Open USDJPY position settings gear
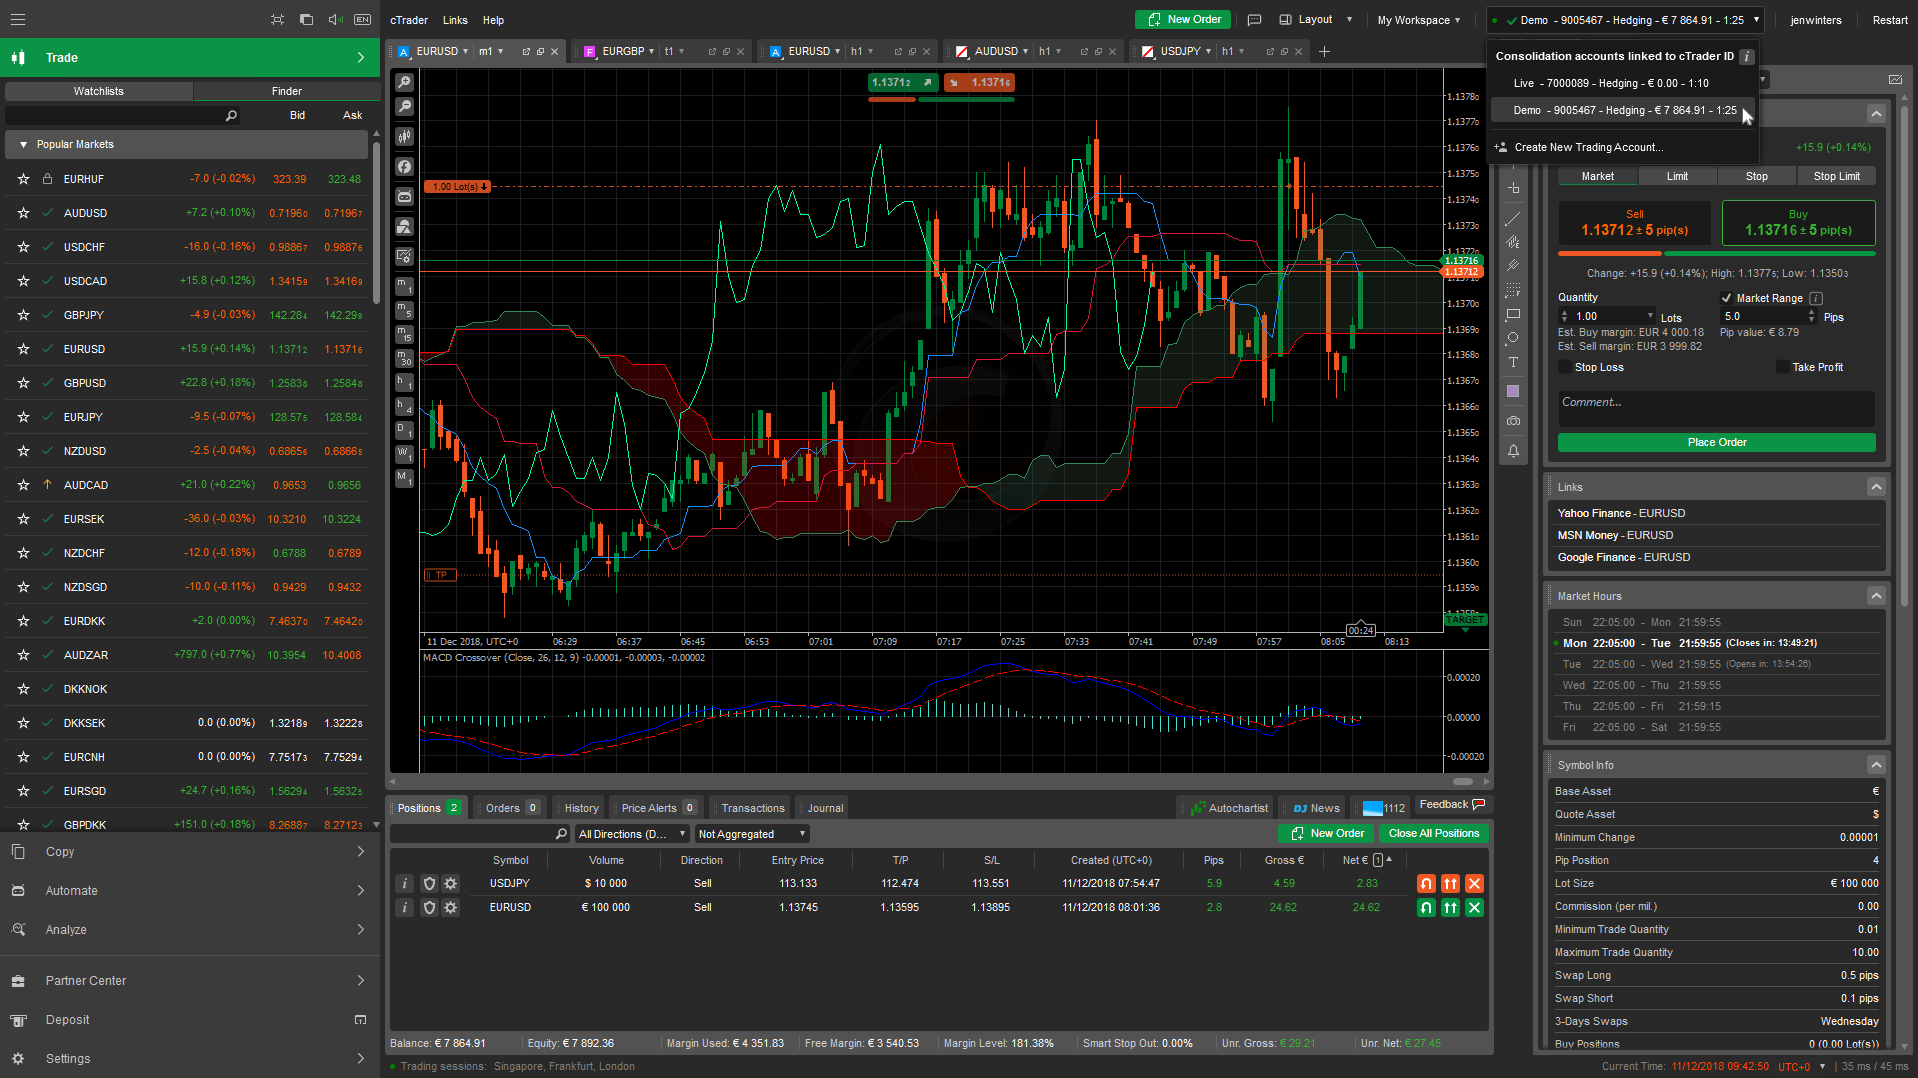The width and height of the screenshot is (1918, 1078). pyautogui.click(x=451, y=883)
